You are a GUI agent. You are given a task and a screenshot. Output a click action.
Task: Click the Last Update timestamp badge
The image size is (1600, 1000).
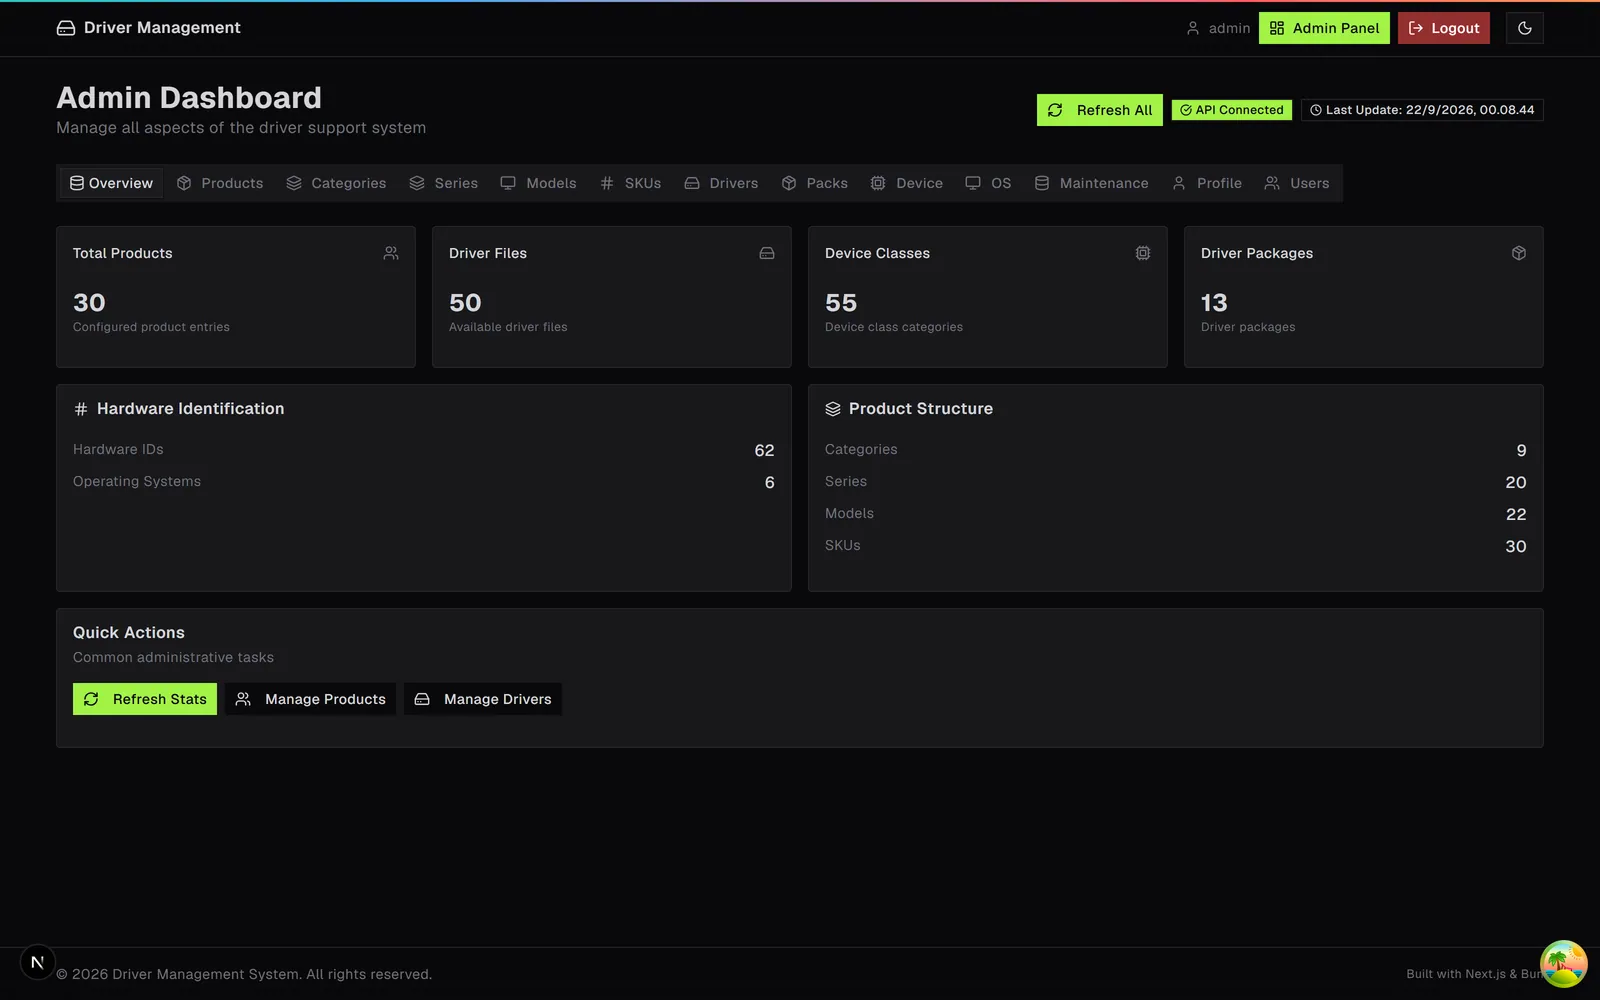pyautogui.click(x=1421, y=110)
